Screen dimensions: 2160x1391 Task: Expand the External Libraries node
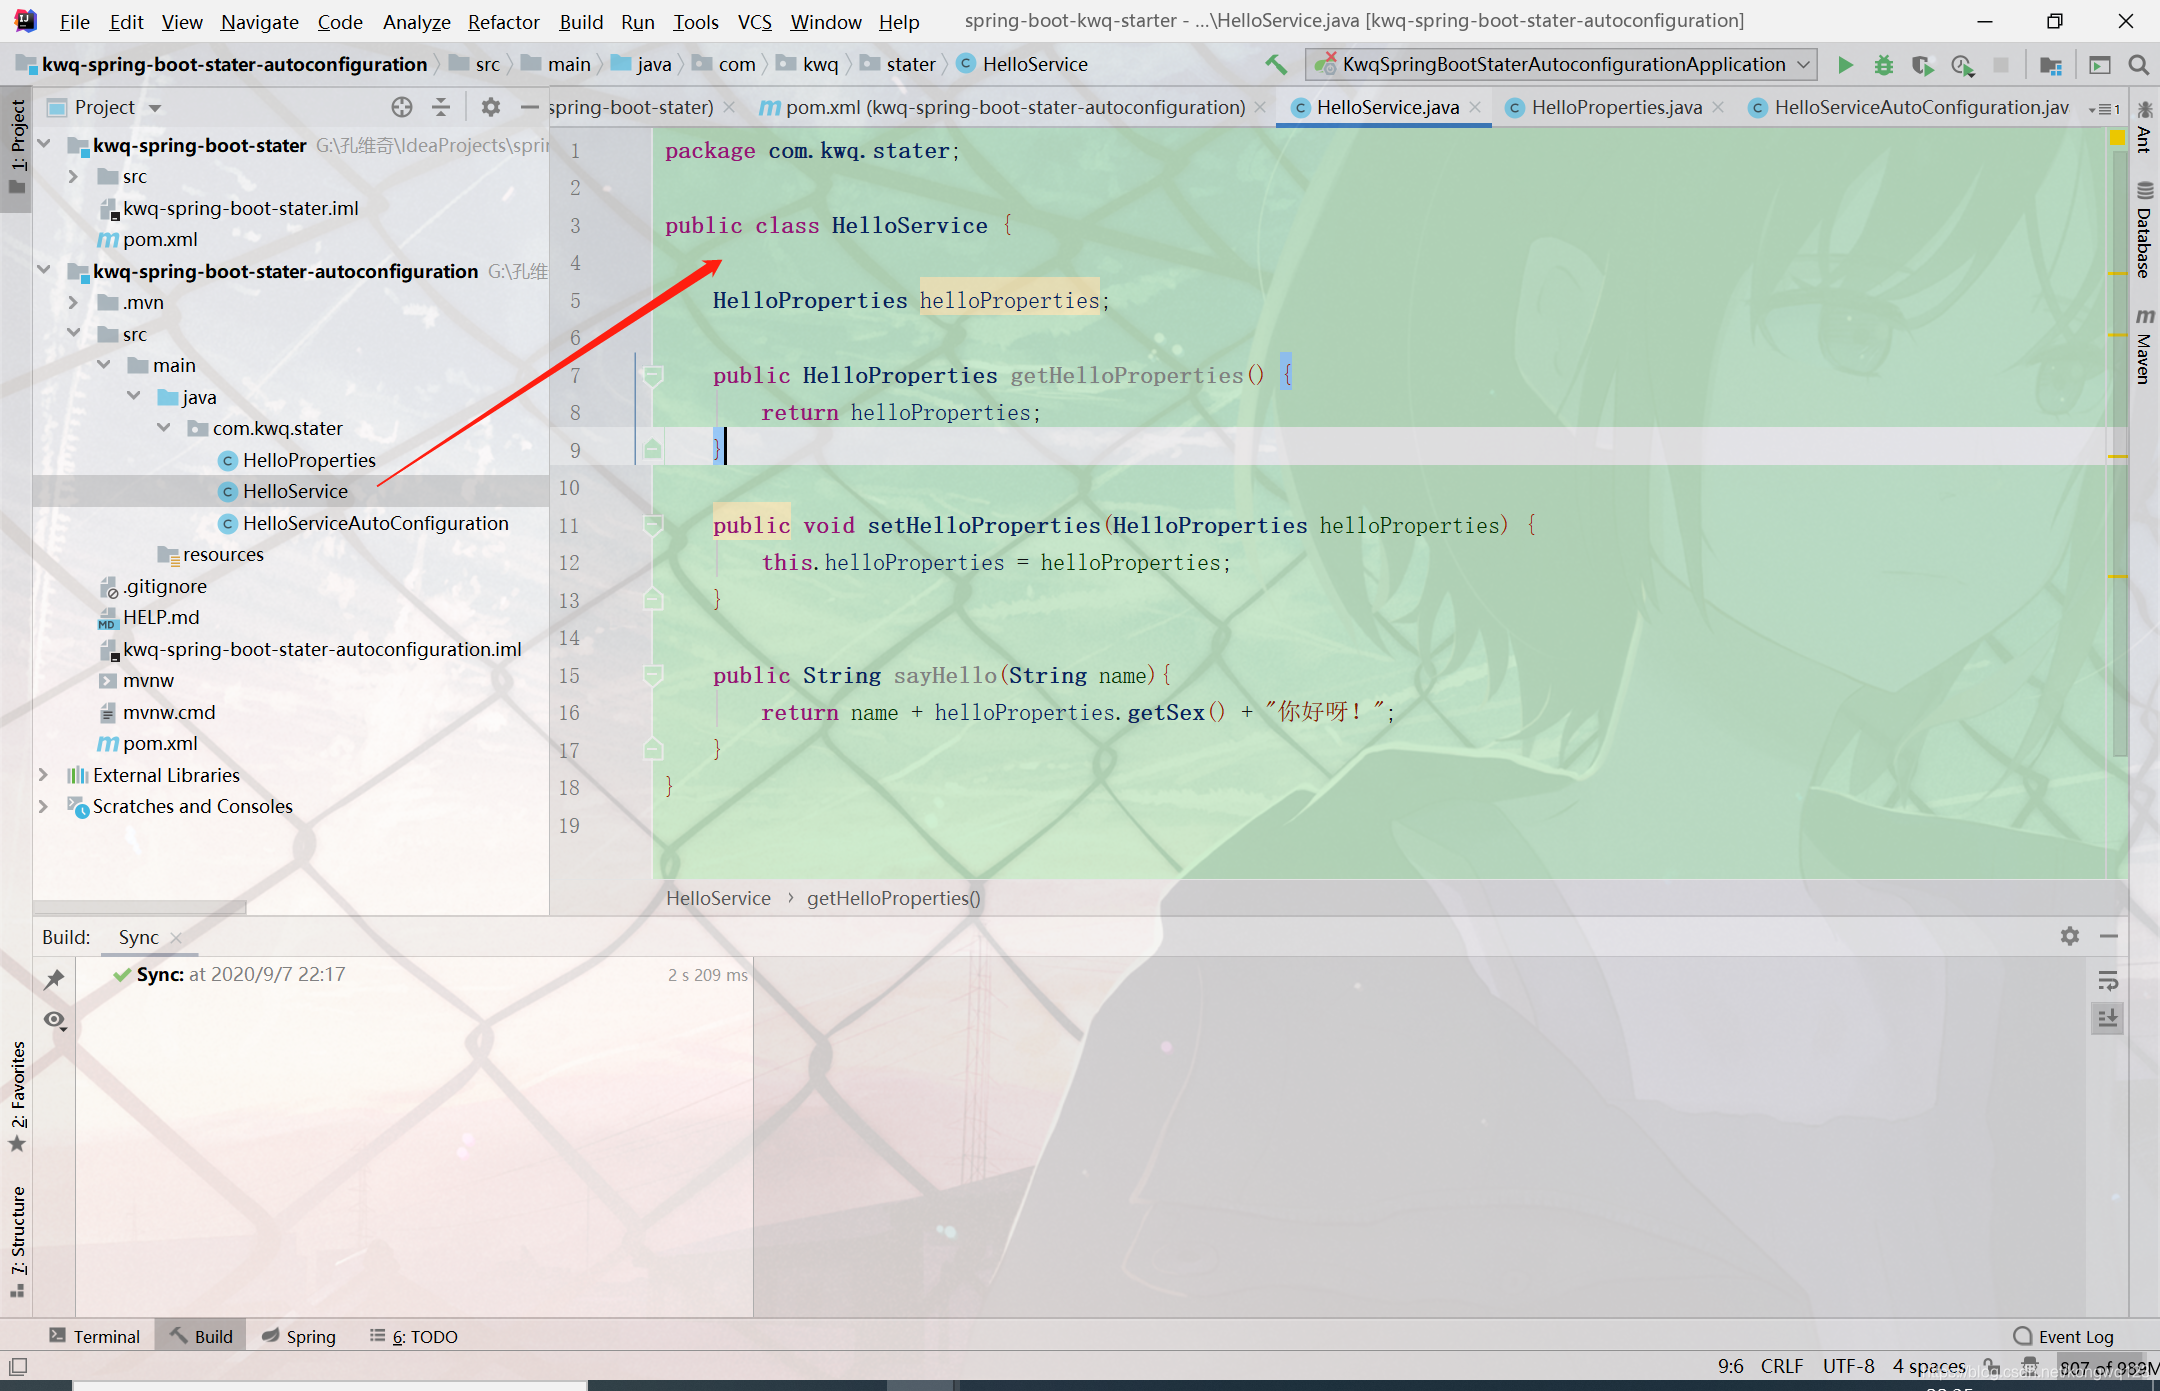pos(43,775)
